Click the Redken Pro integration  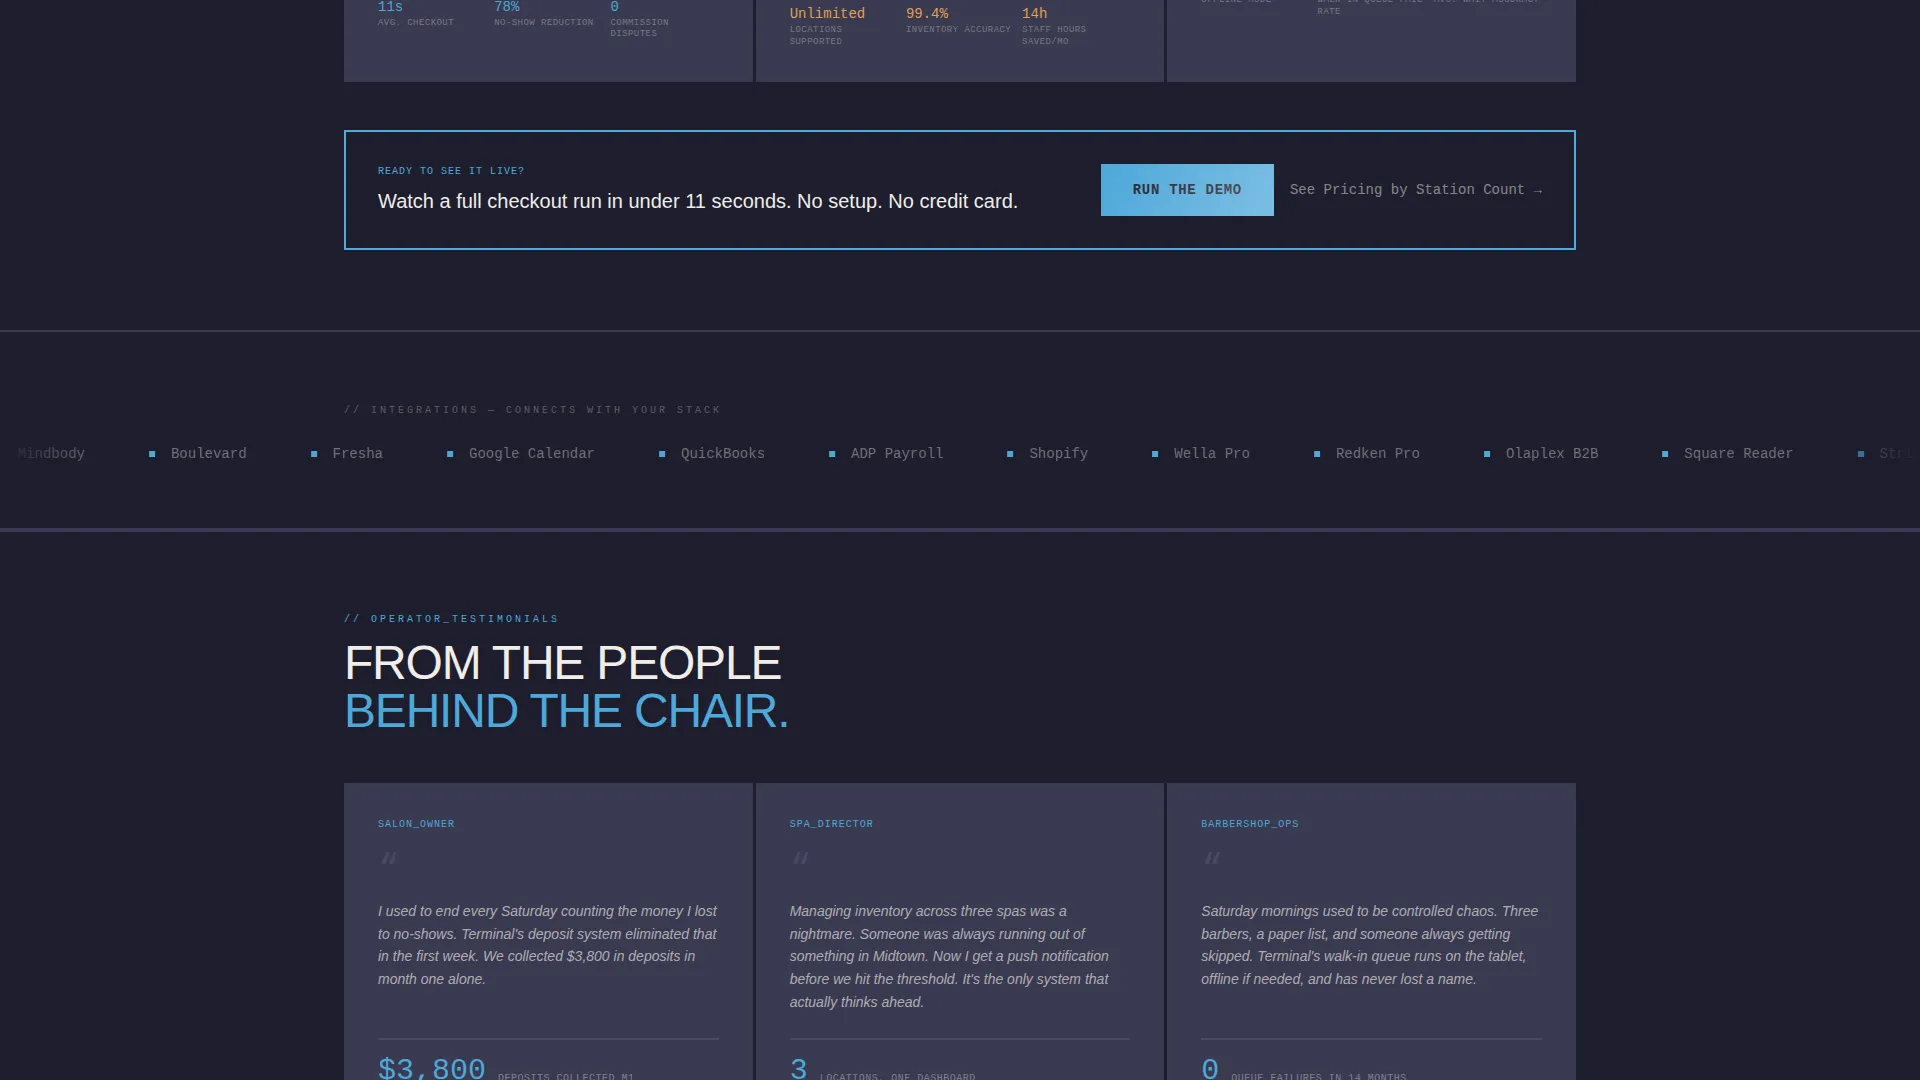click(x=1377, y=454)
